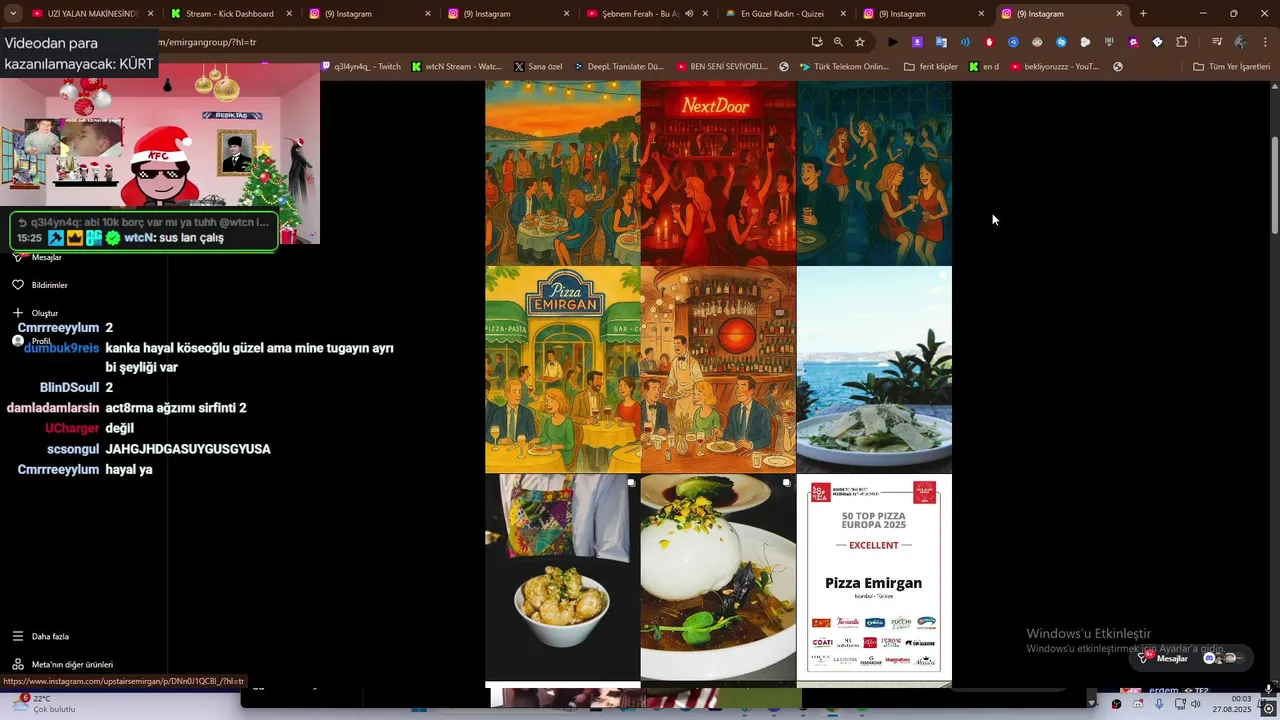Open a new browser tab

(x=1143, y=14)
